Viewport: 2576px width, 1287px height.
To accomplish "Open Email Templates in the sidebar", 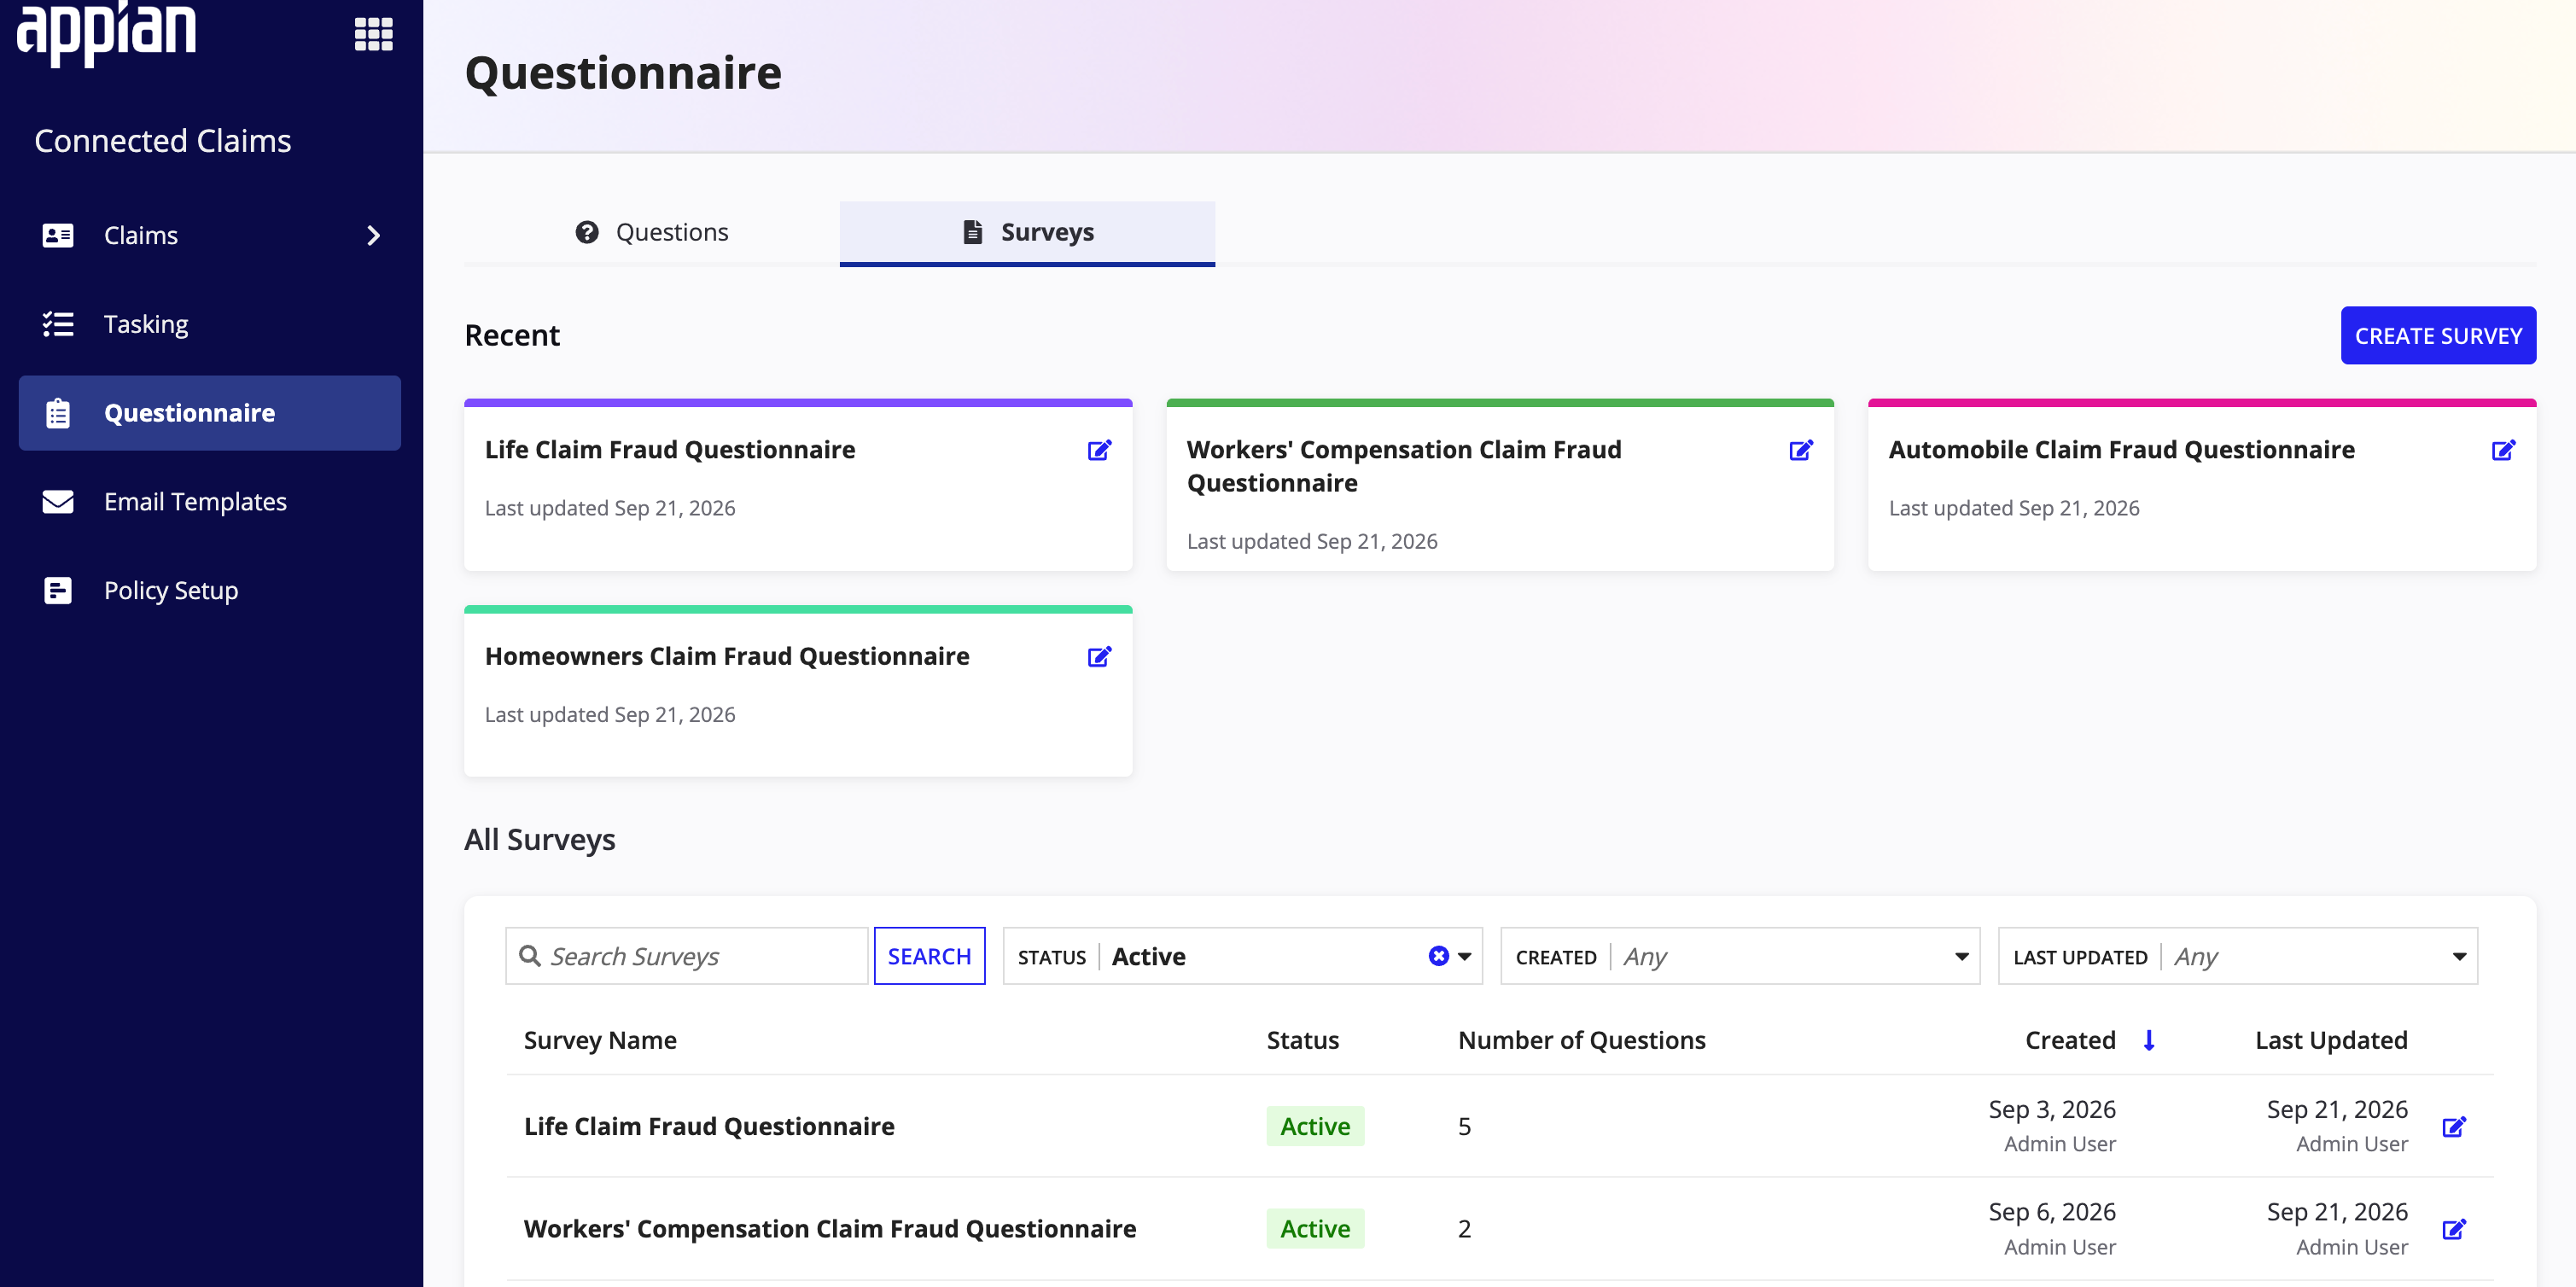I will [x=210, y=501].
